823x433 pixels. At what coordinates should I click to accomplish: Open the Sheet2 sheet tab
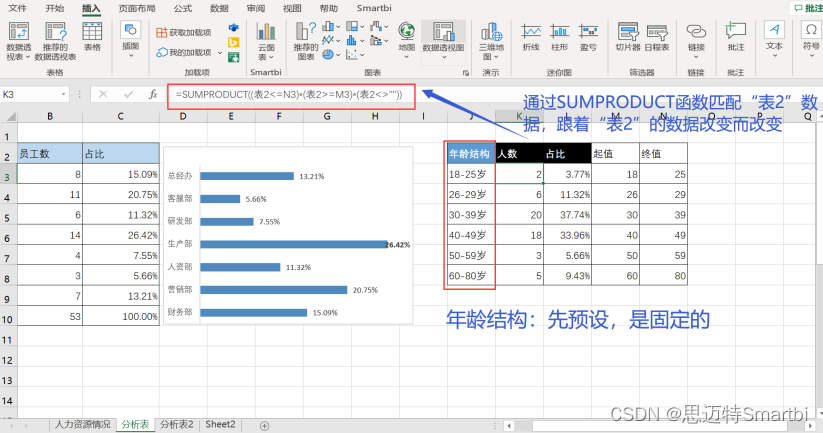[220, 425]
